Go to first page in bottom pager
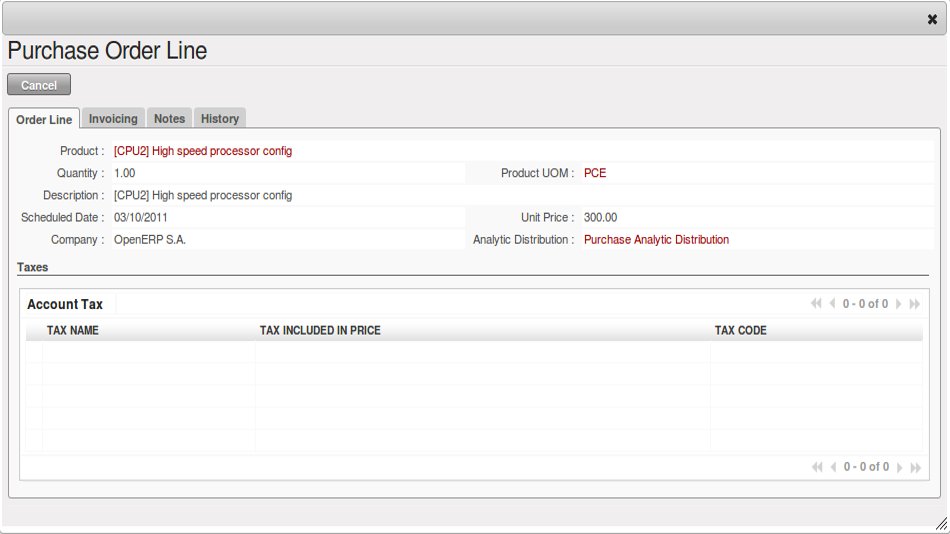The image size is (950, 534). [817, 467]
